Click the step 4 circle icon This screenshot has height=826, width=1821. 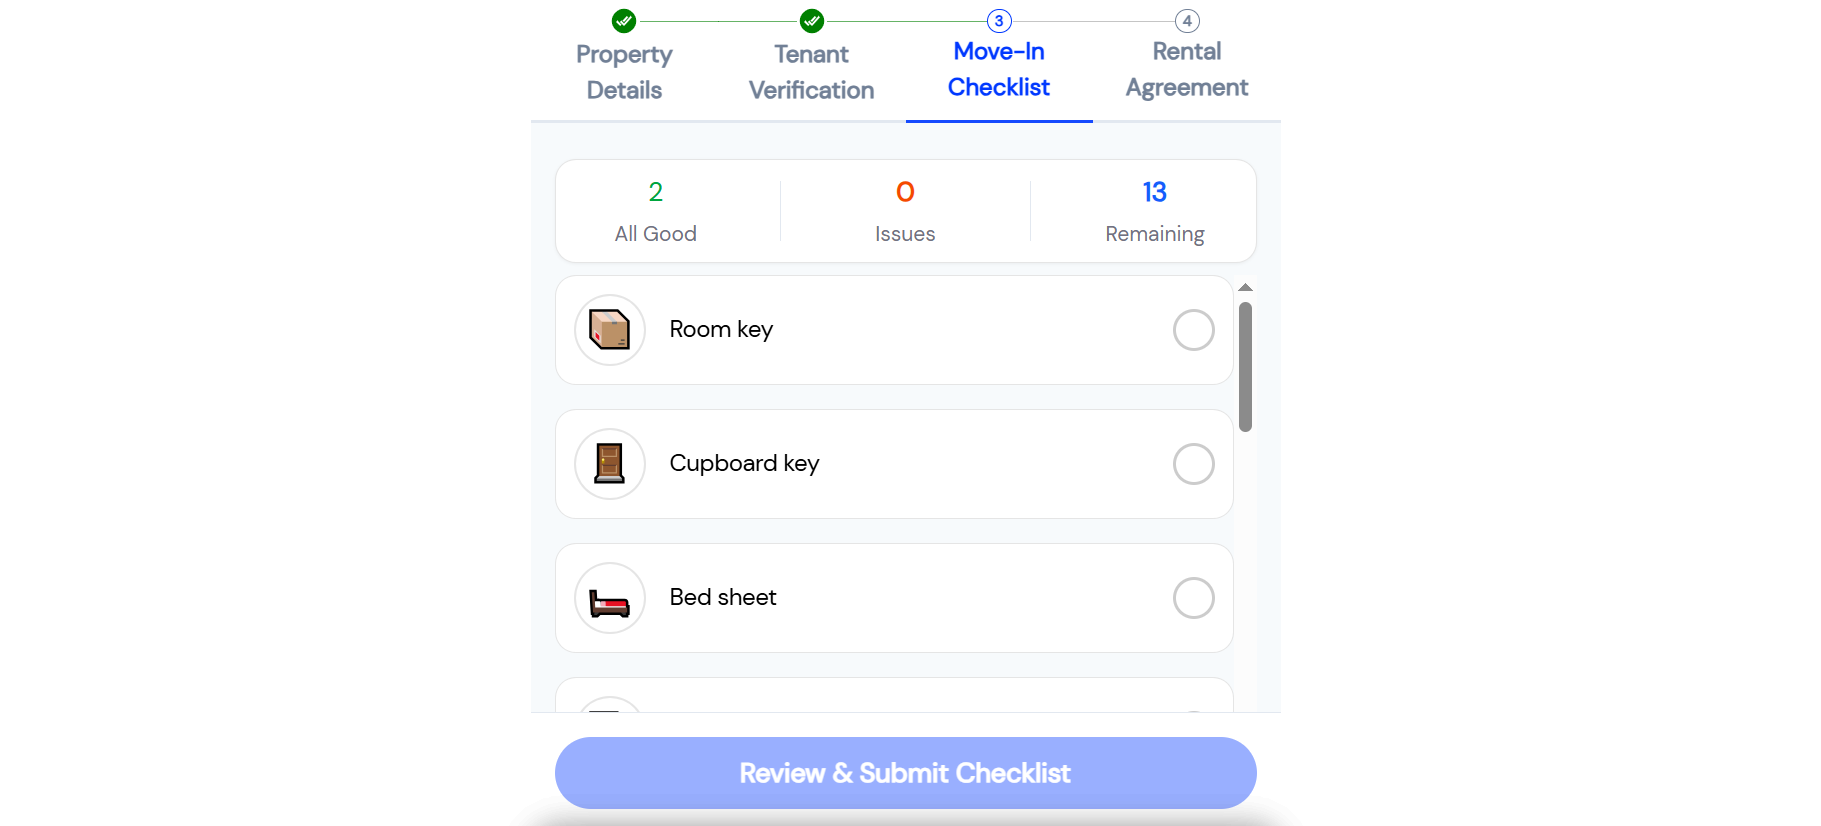pyautogui.click(x=1187, y=21)
